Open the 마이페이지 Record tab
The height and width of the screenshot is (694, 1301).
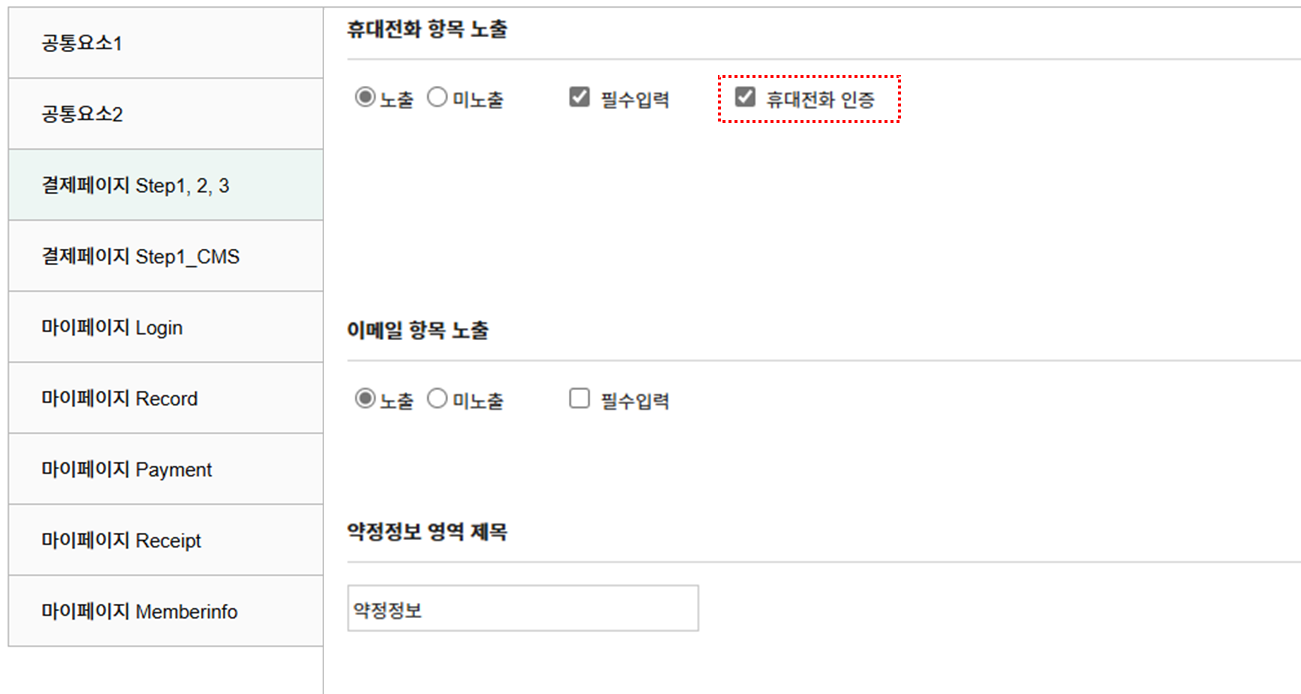pyautogui.click(x=165, y=399)
